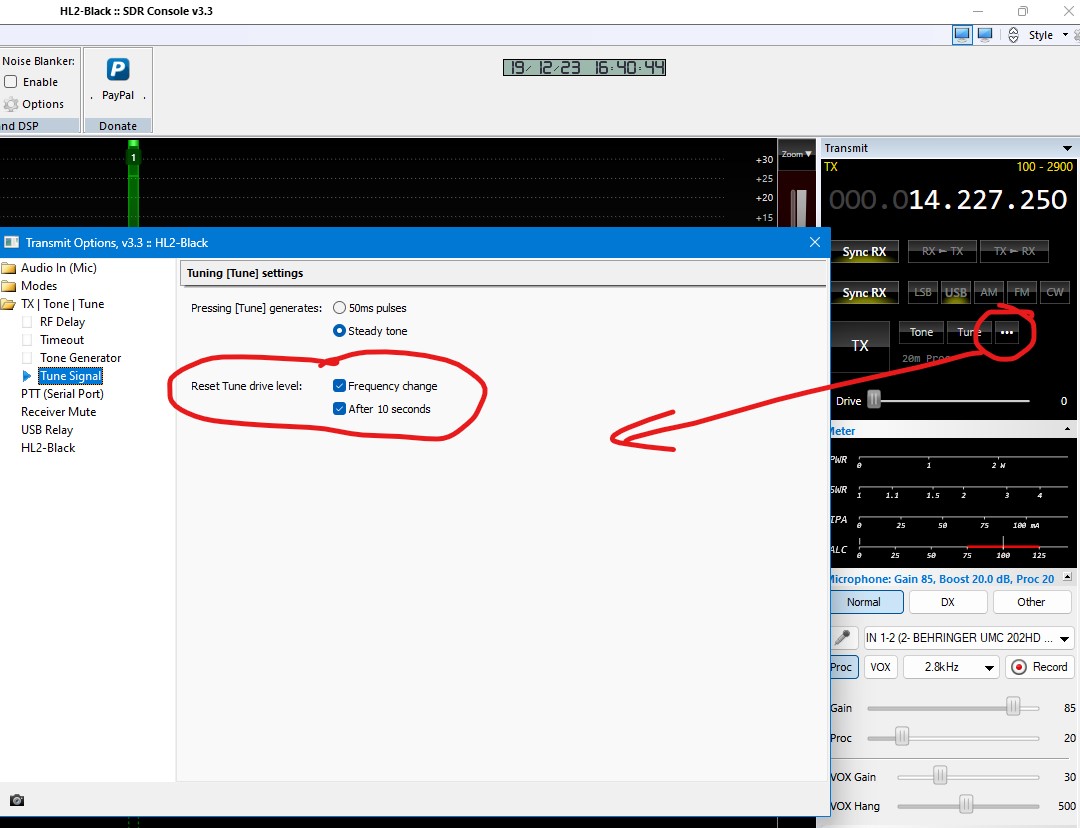Select the DX microphone profile tab

coord(947,602)
